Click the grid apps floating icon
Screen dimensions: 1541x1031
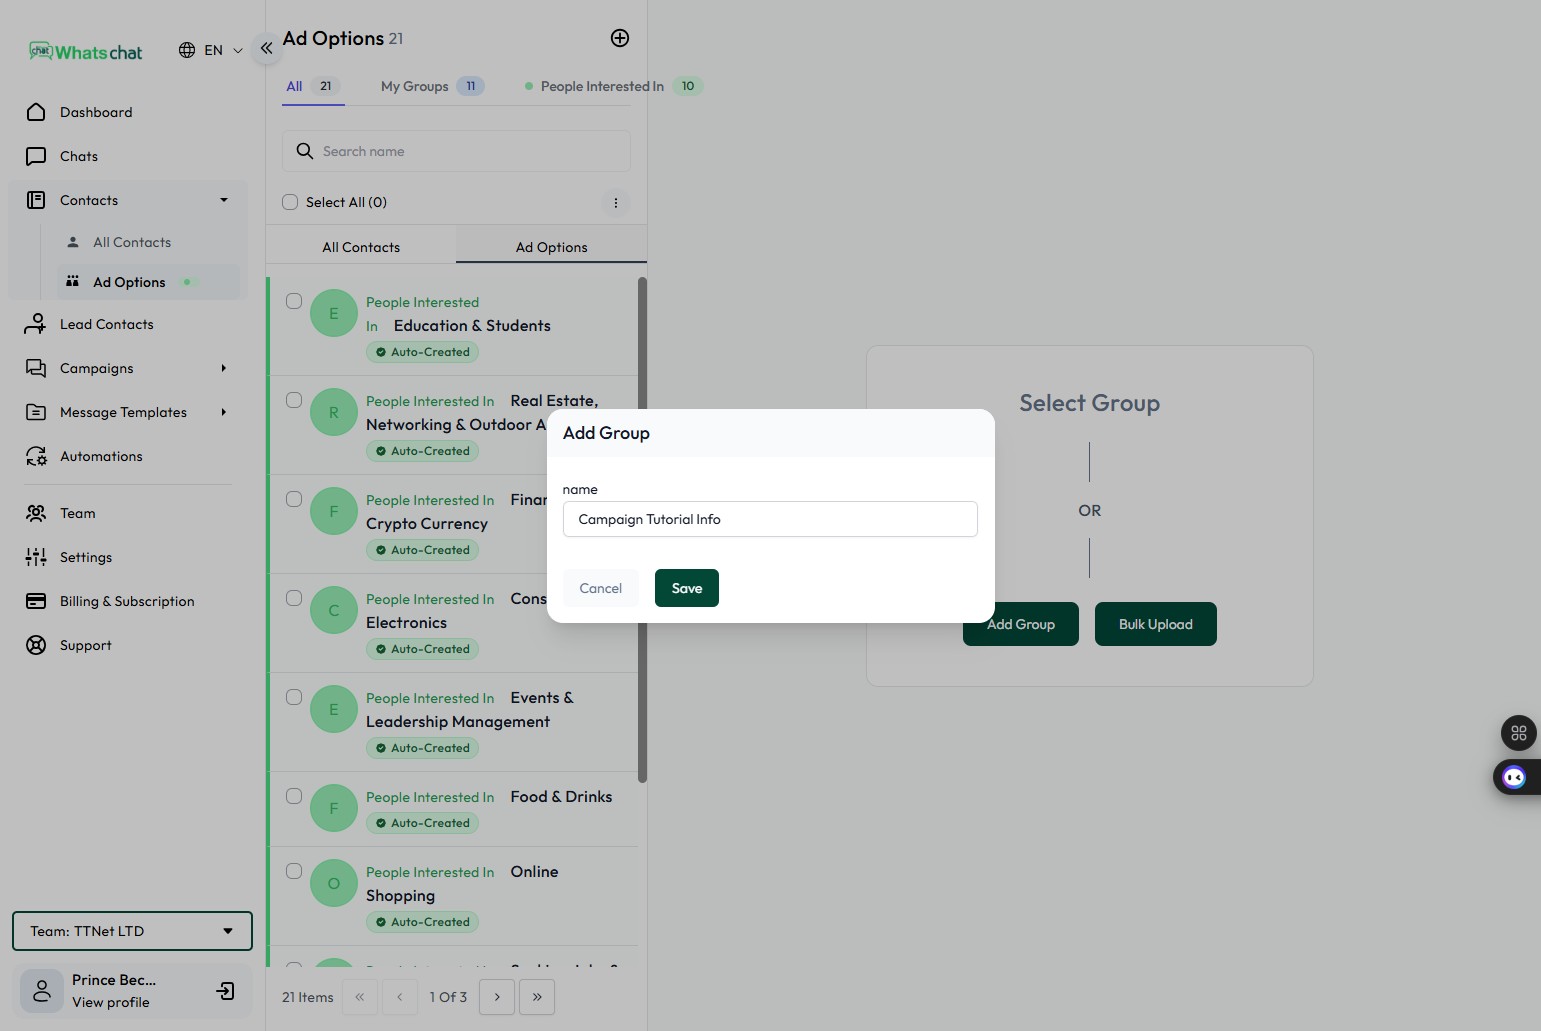coord(1518,733)
